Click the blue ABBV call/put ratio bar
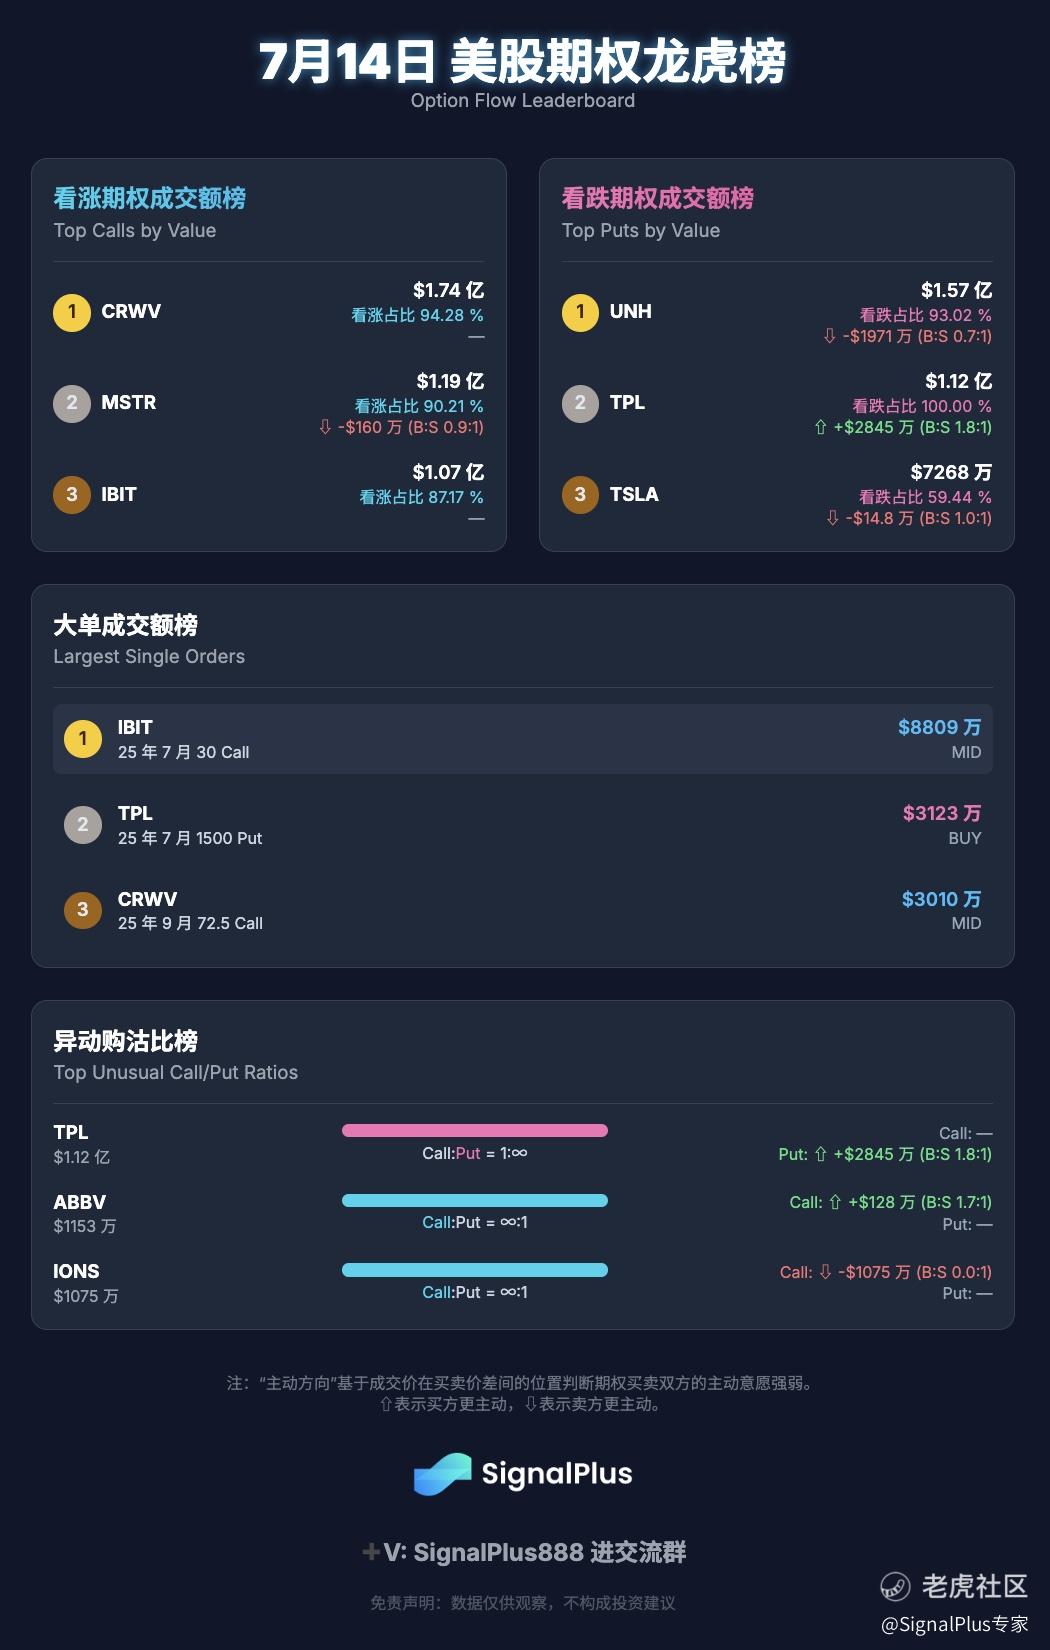The height and width of the screenshot is (1650, 1050). click(475, 1201)
